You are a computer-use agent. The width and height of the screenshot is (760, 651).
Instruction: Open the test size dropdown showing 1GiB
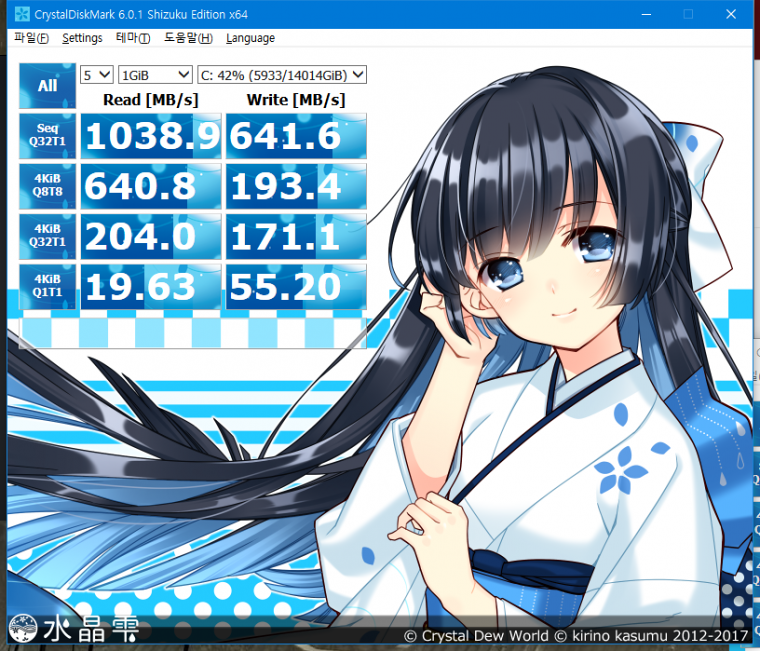pos(155,75)
